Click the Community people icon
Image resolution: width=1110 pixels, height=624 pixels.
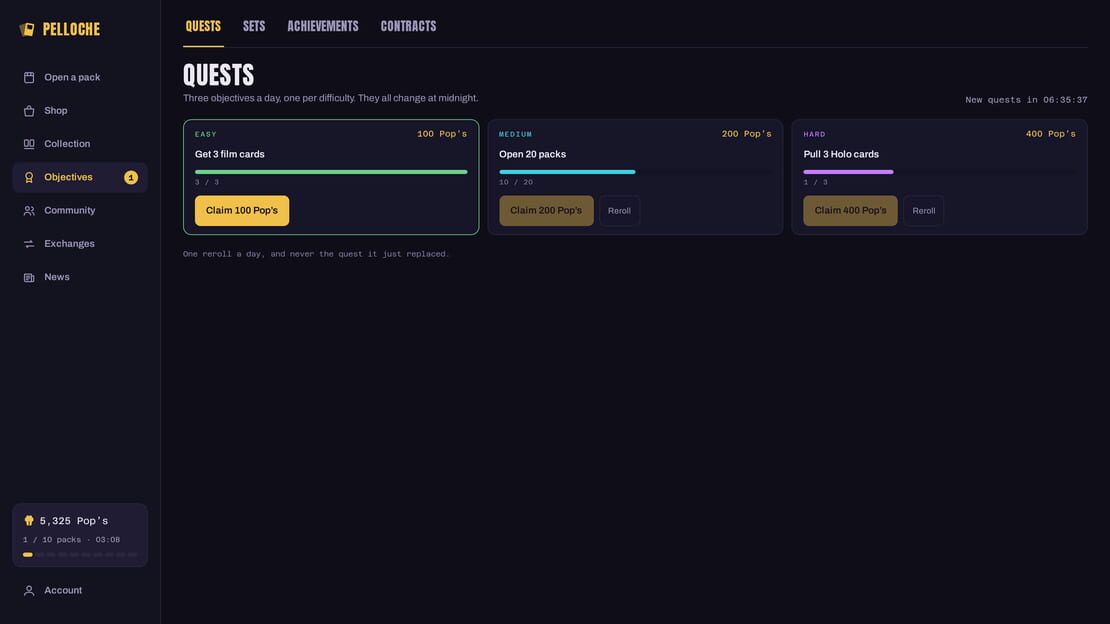29,210
